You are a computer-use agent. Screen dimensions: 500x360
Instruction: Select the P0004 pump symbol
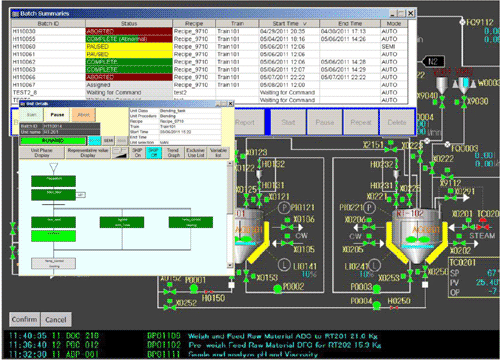[377, 304]
